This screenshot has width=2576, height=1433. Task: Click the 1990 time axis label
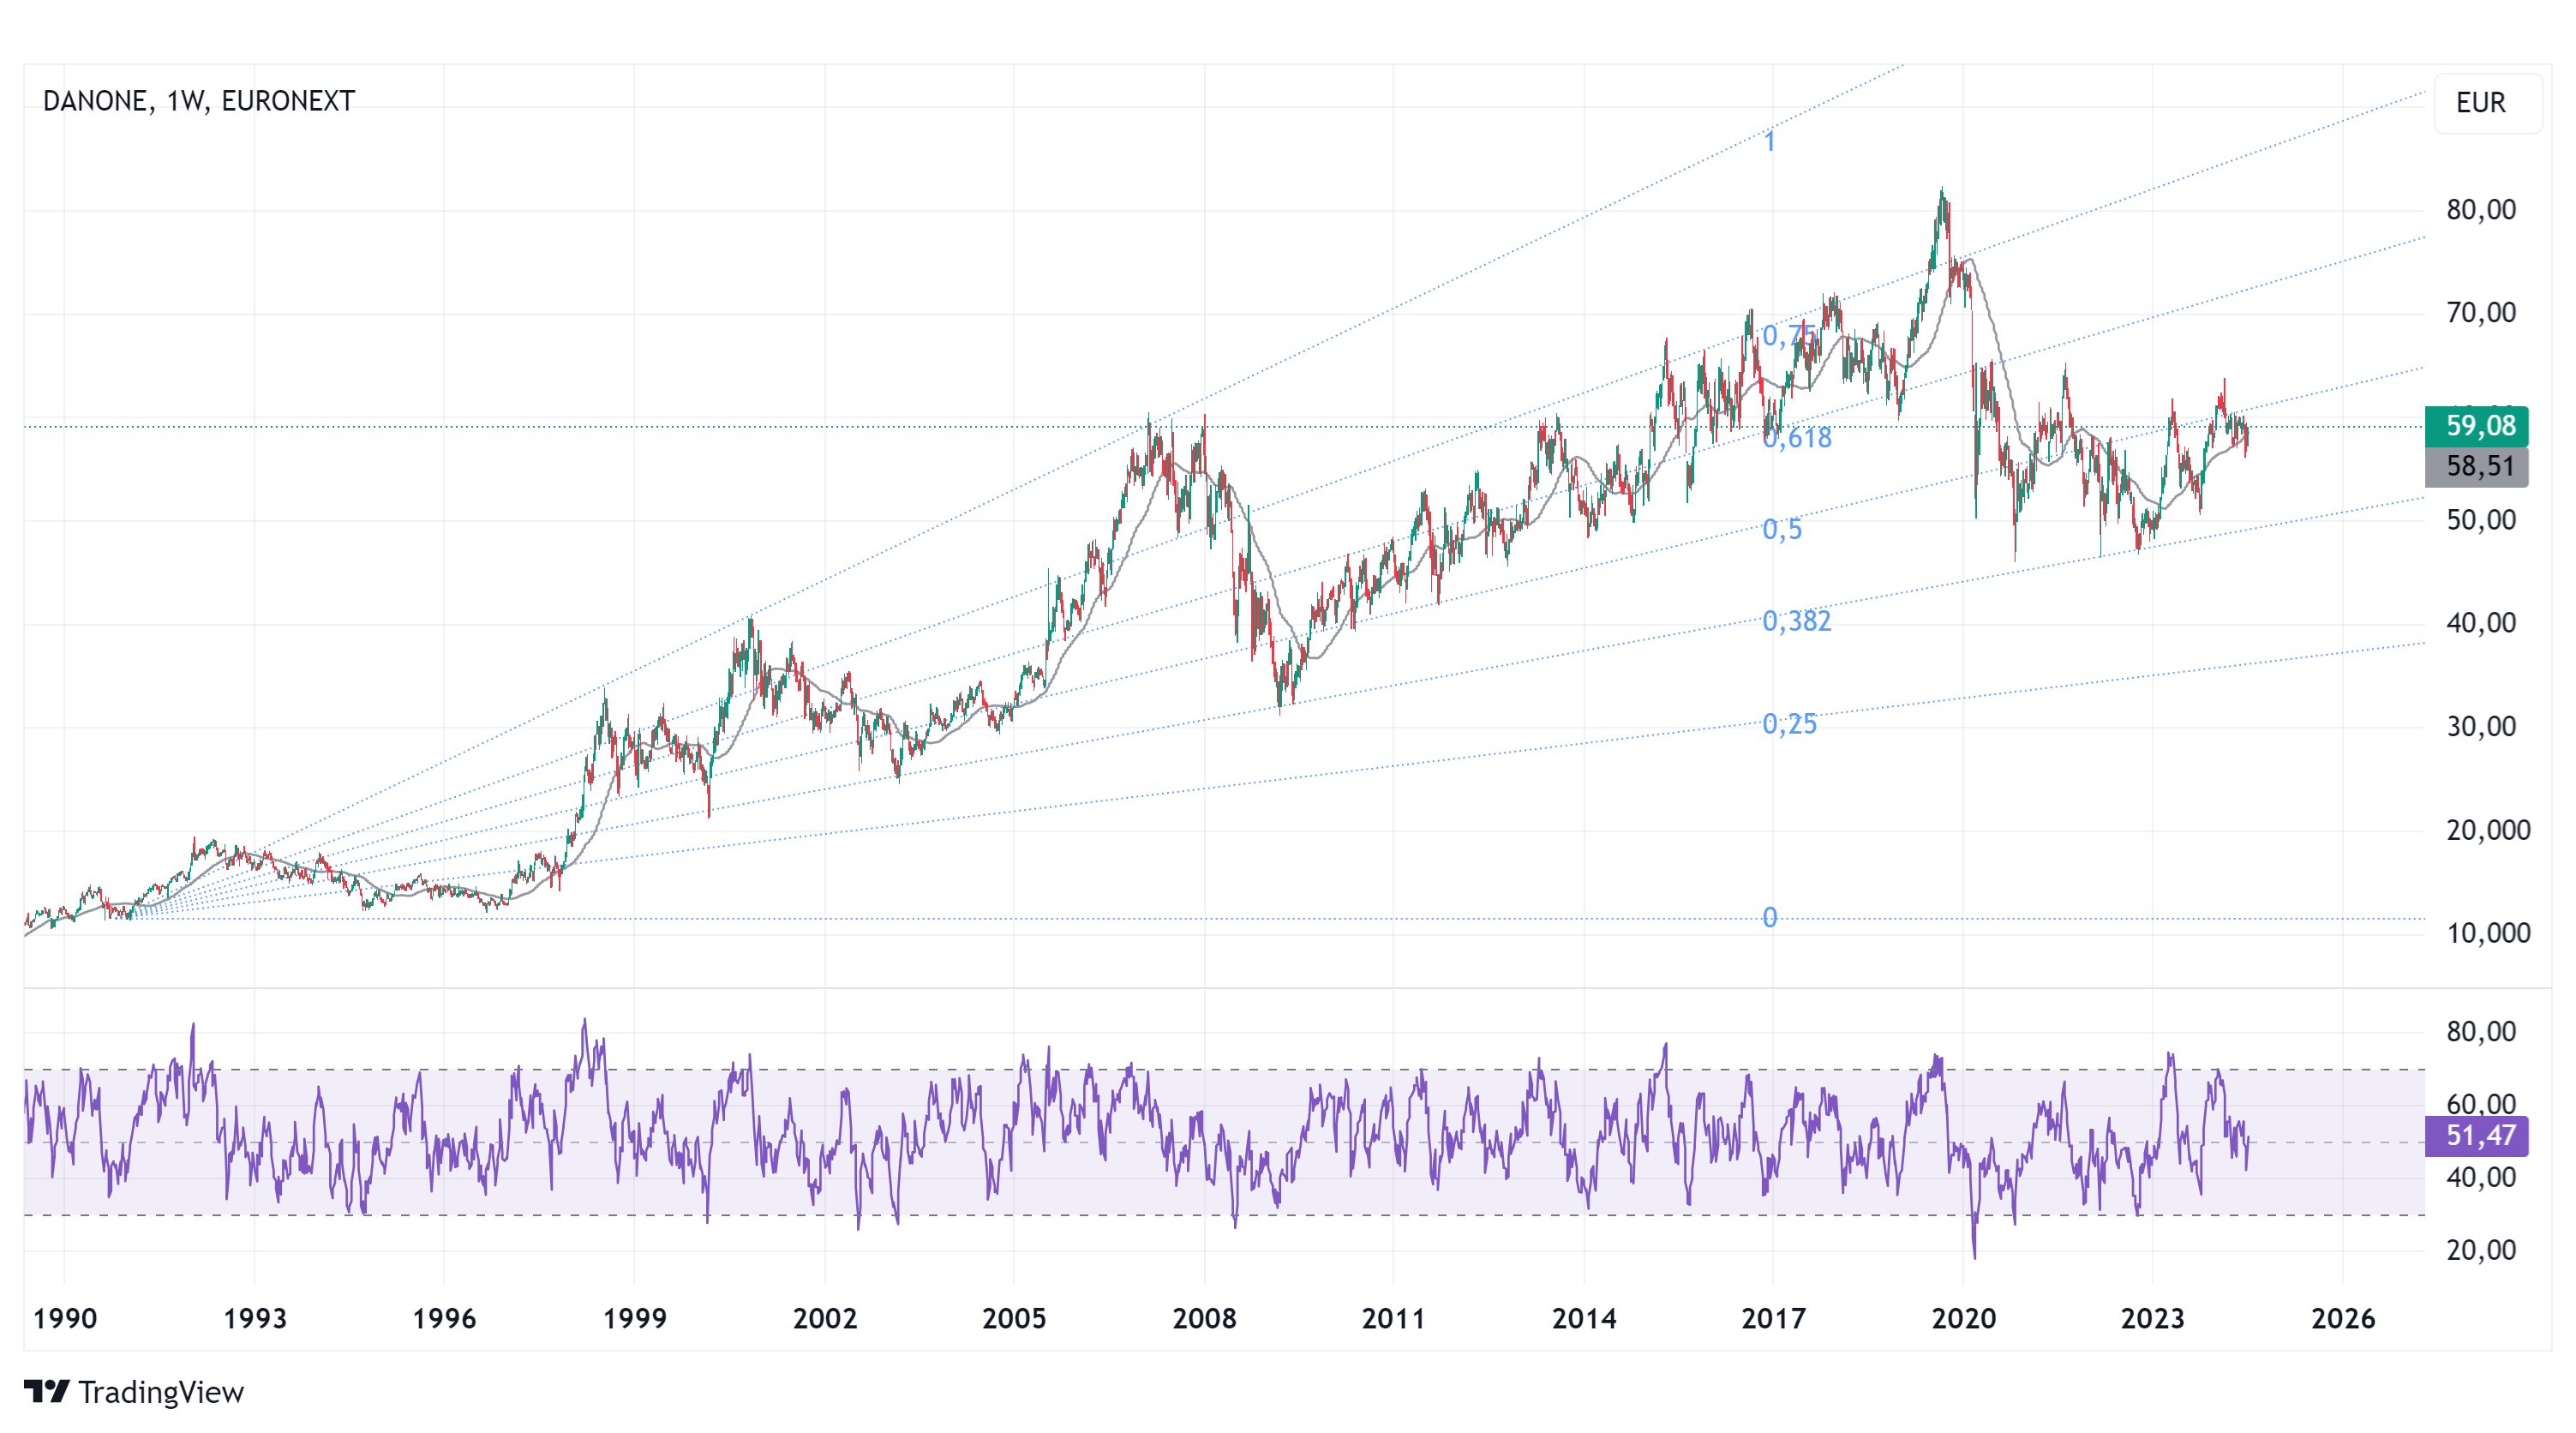[x=65, y=1319]
